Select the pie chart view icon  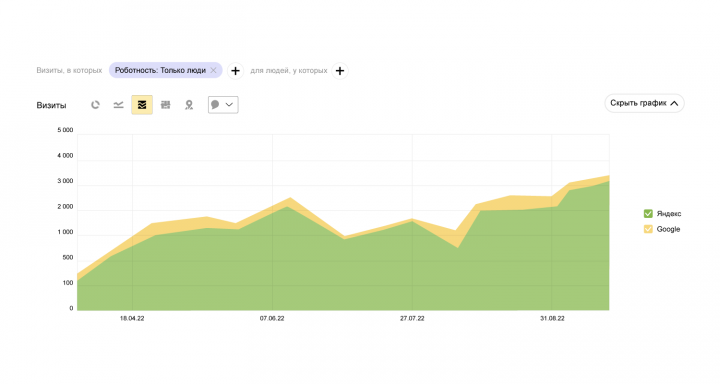click(95, 105)
